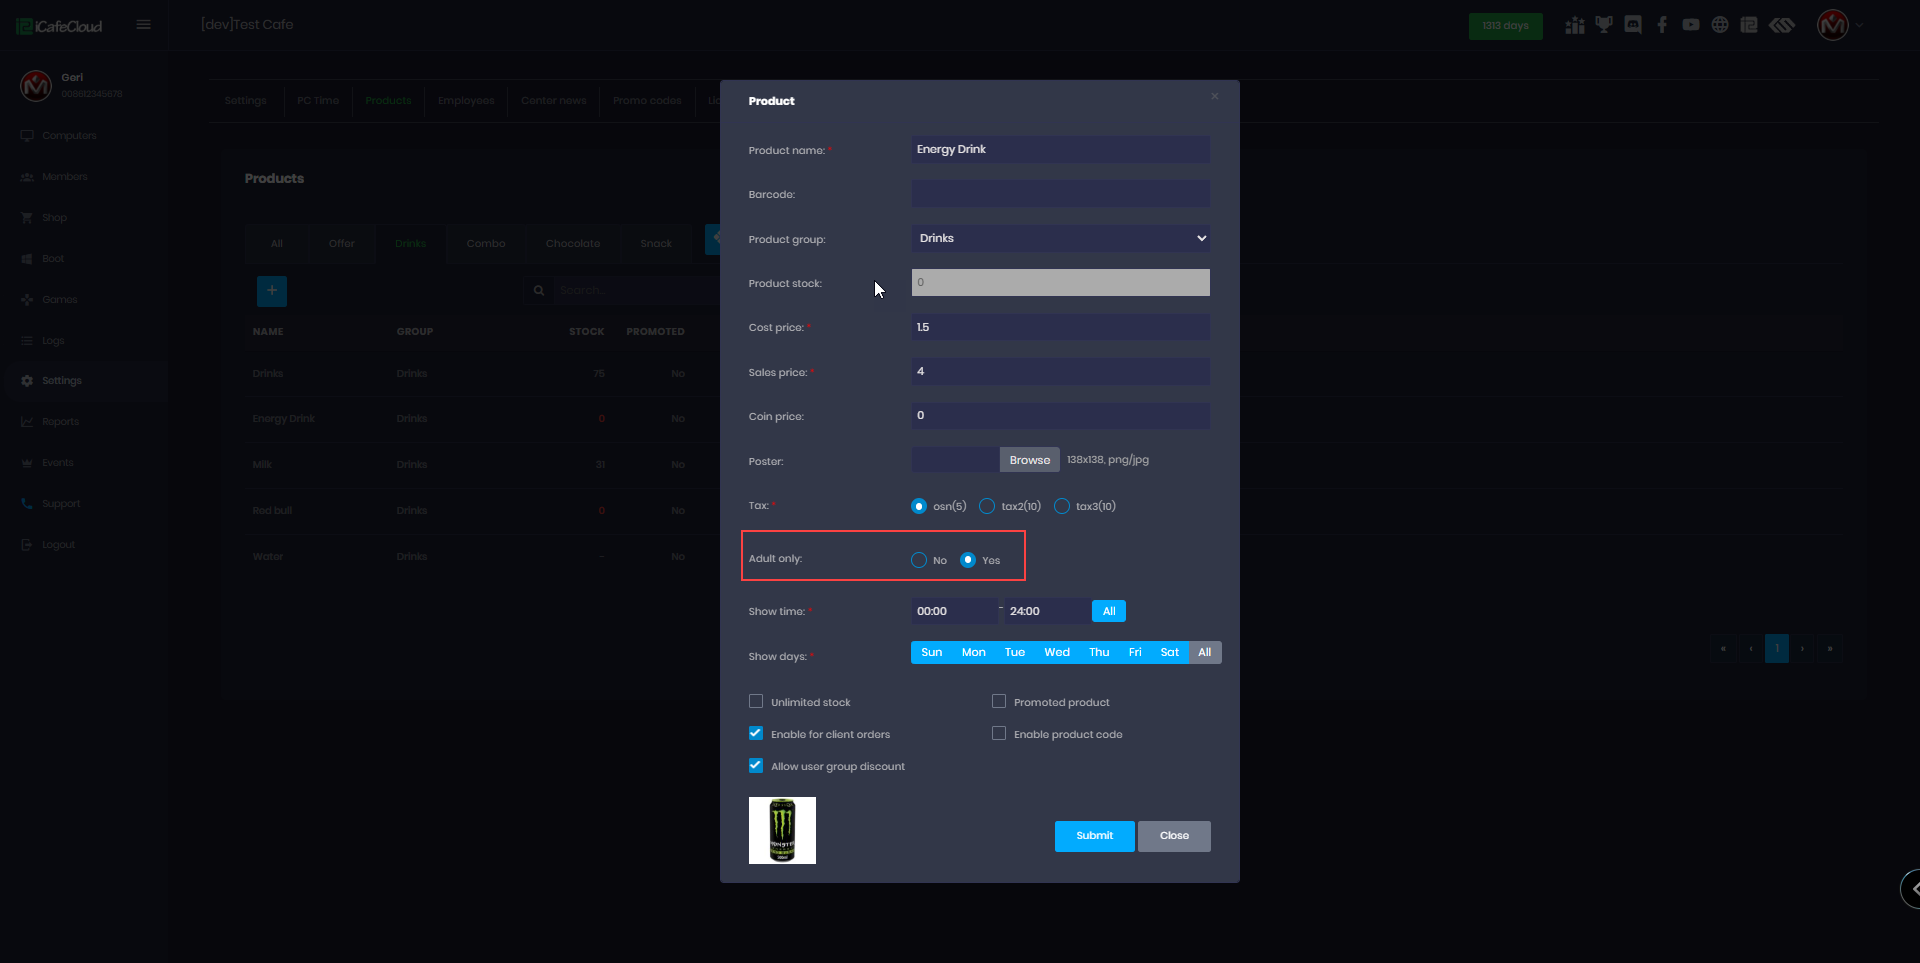The width and height of the screenshot is (1920, 963).
Task: Close the Product dialog with the X
Action: pyautogui.click(x=1215, y=96)
